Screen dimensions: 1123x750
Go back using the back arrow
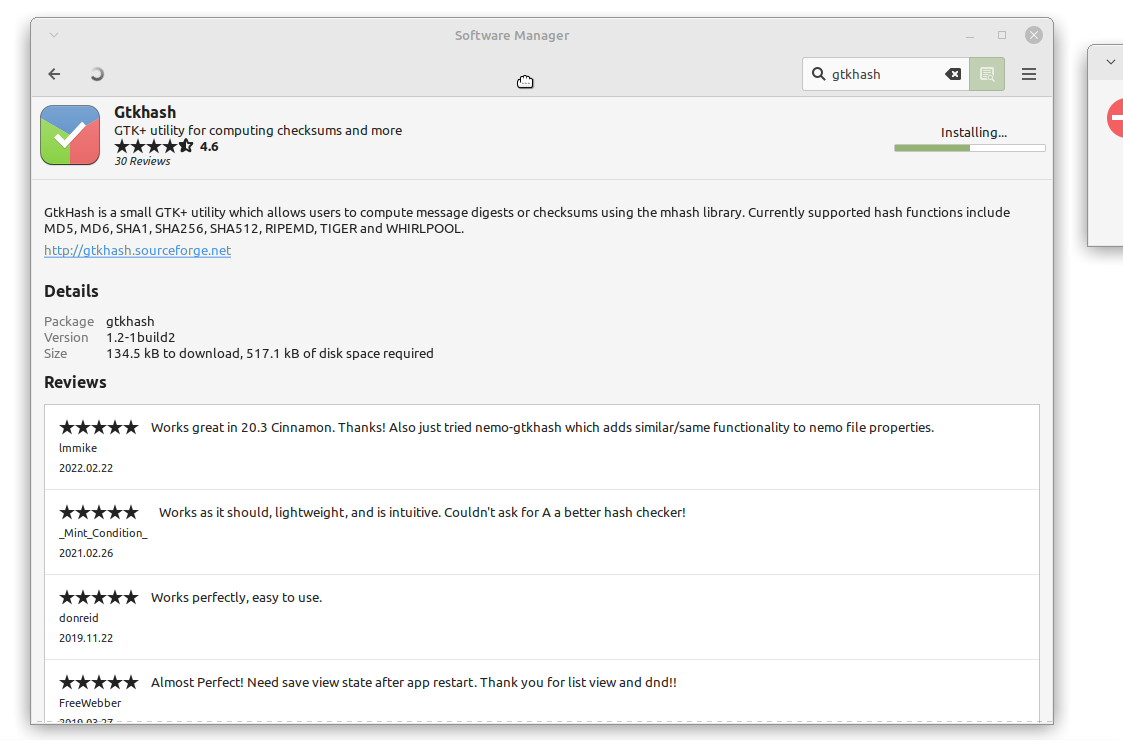(54, 74)
